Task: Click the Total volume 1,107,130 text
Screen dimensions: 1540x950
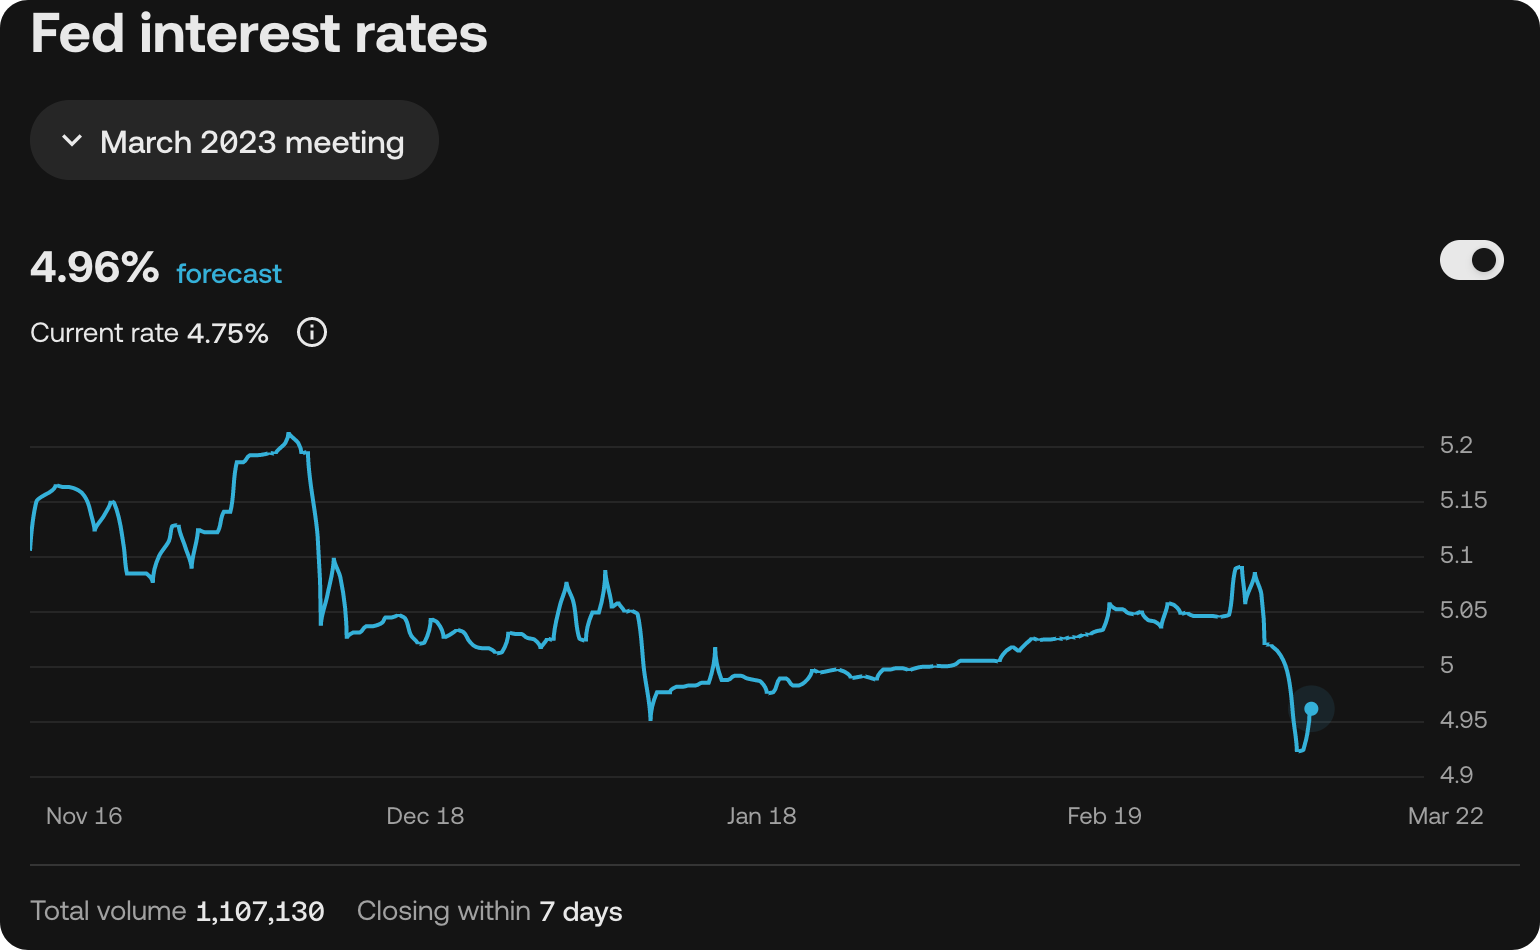Action: (177, 911)
